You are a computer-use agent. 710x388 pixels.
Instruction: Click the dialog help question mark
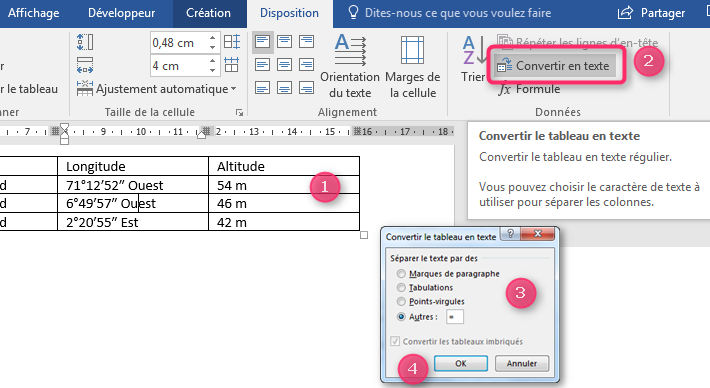point(510,234)
